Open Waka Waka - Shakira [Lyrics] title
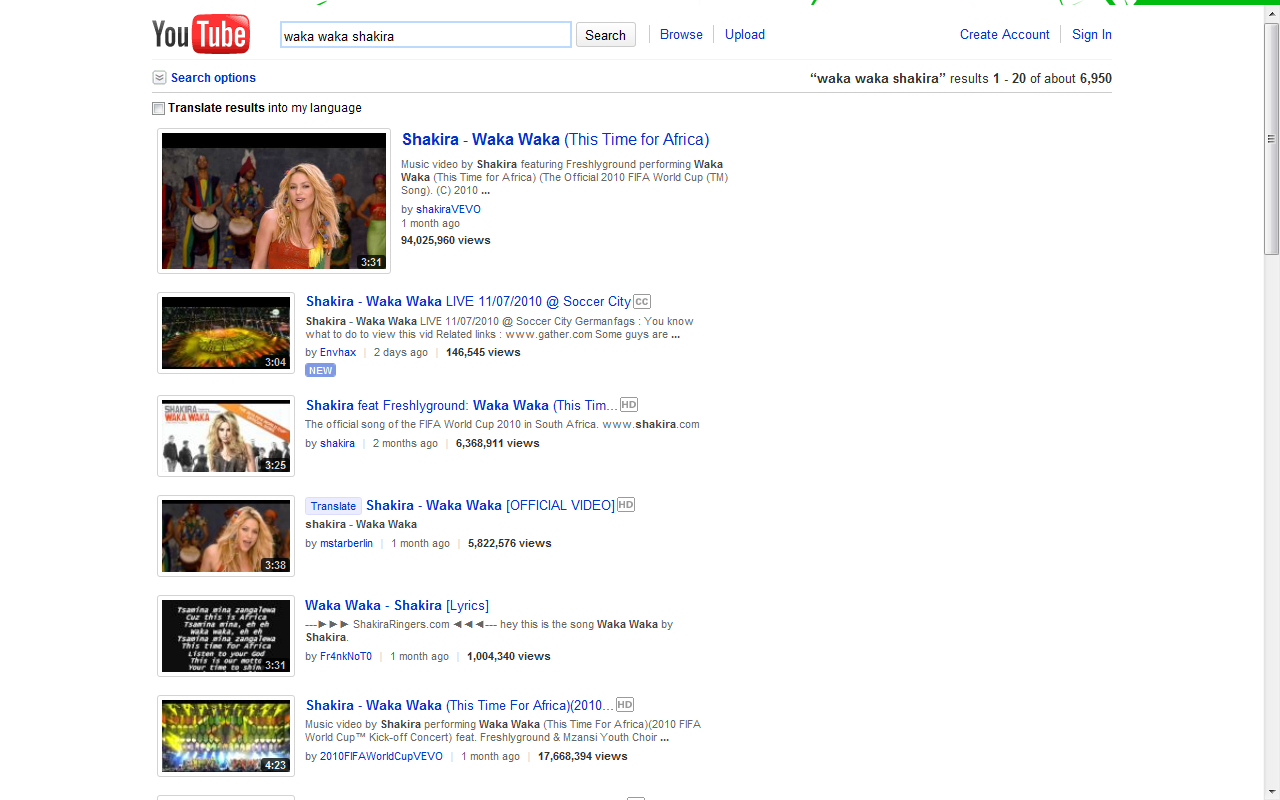This screenshot has width=1280, height=800. coord(397,605)
